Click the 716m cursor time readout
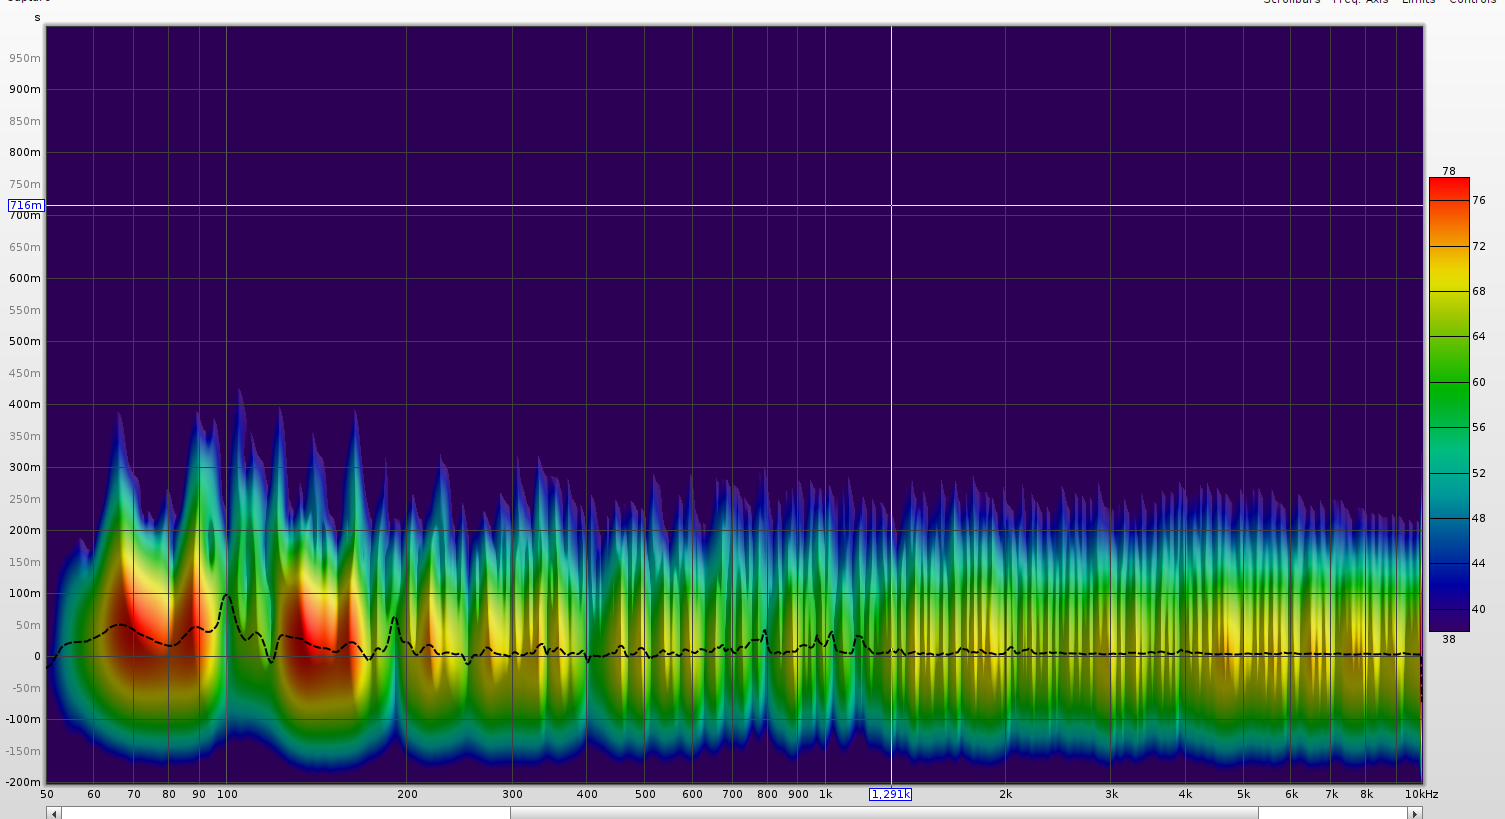Screen dimensions: 1505x819 [26, 205]
